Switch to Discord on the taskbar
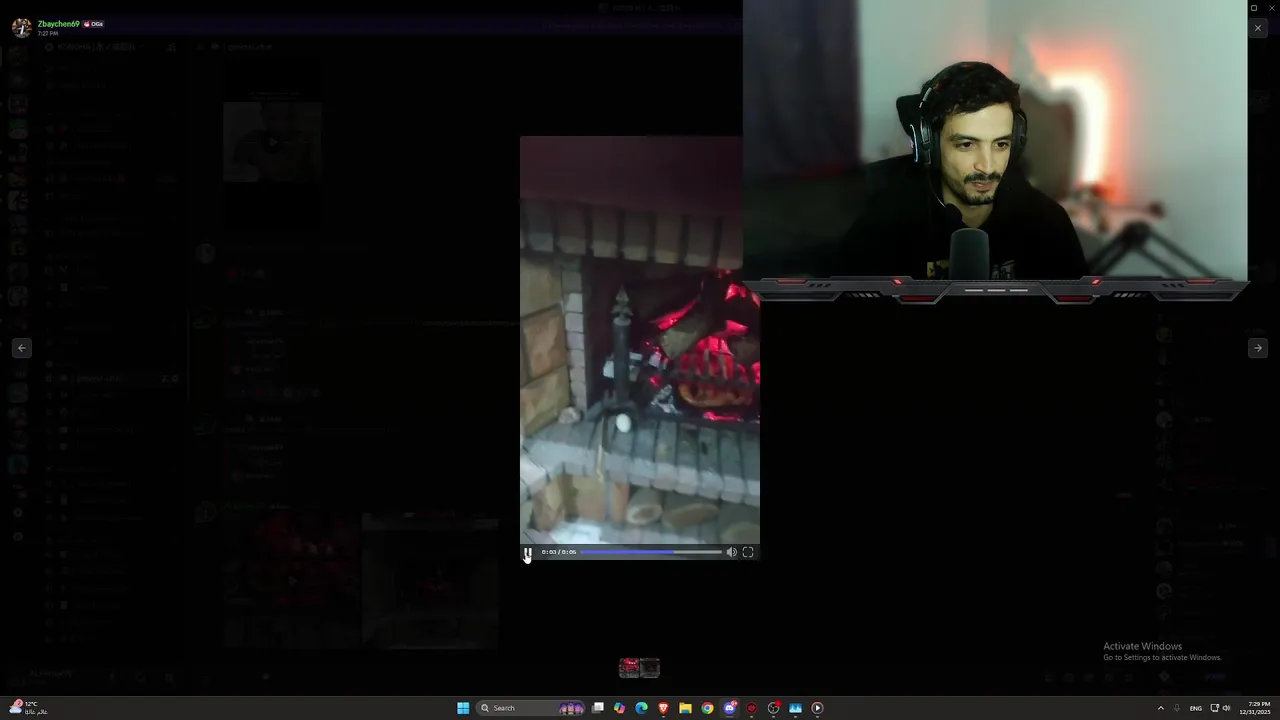This screenshot has height=720, width=1280. click(x=730, y=708)
